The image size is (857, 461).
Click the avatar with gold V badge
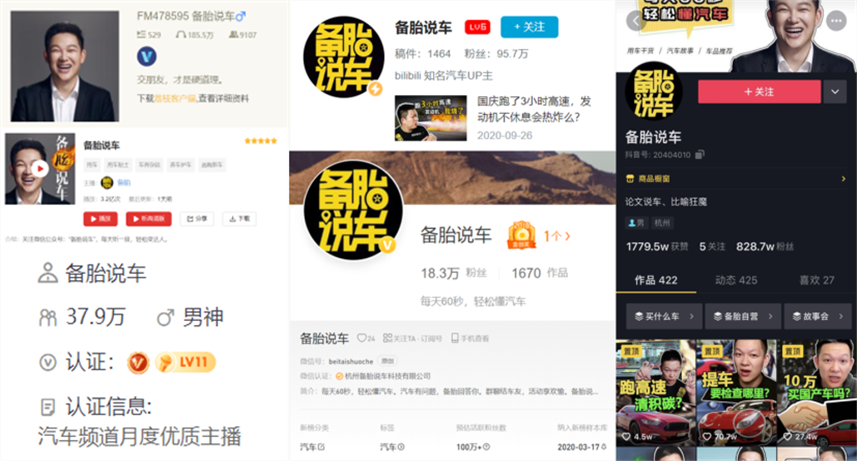pos(353,210)
